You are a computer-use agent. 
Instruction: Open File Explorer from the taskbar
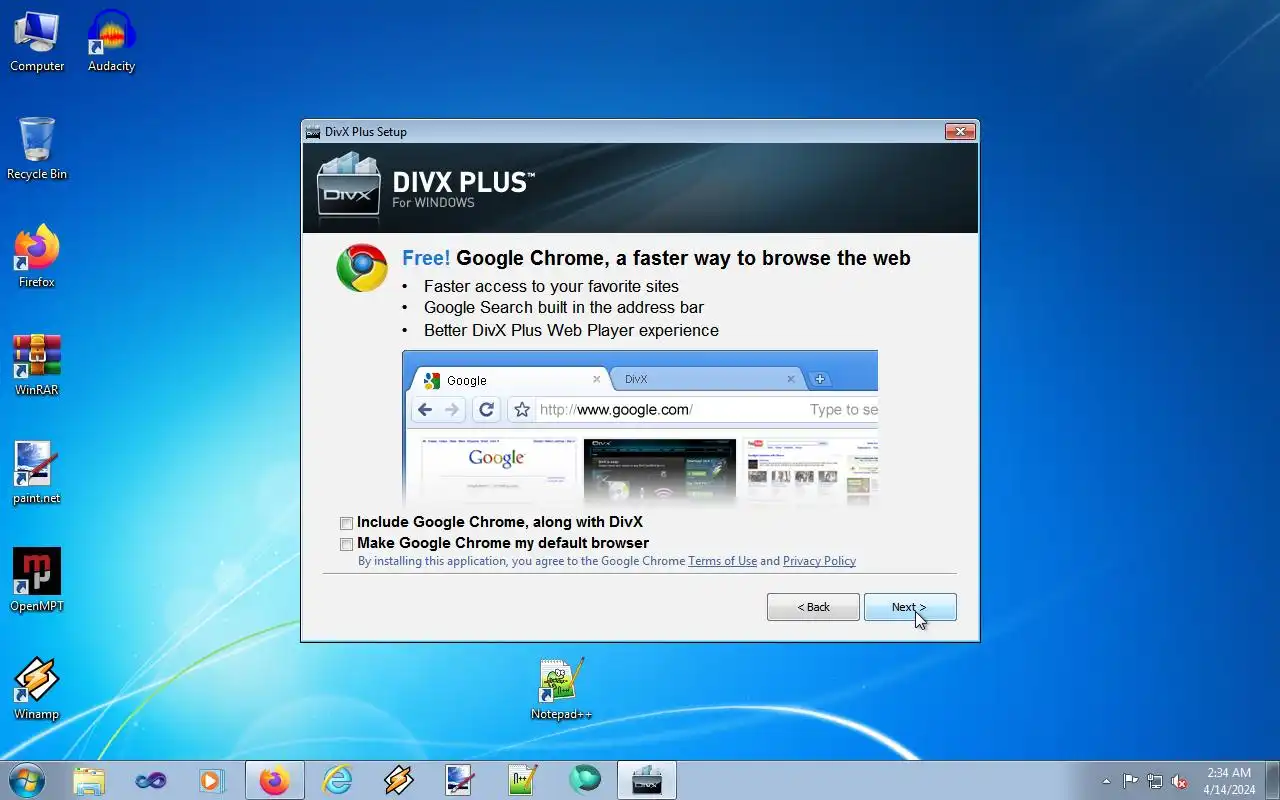click(89, 780)
